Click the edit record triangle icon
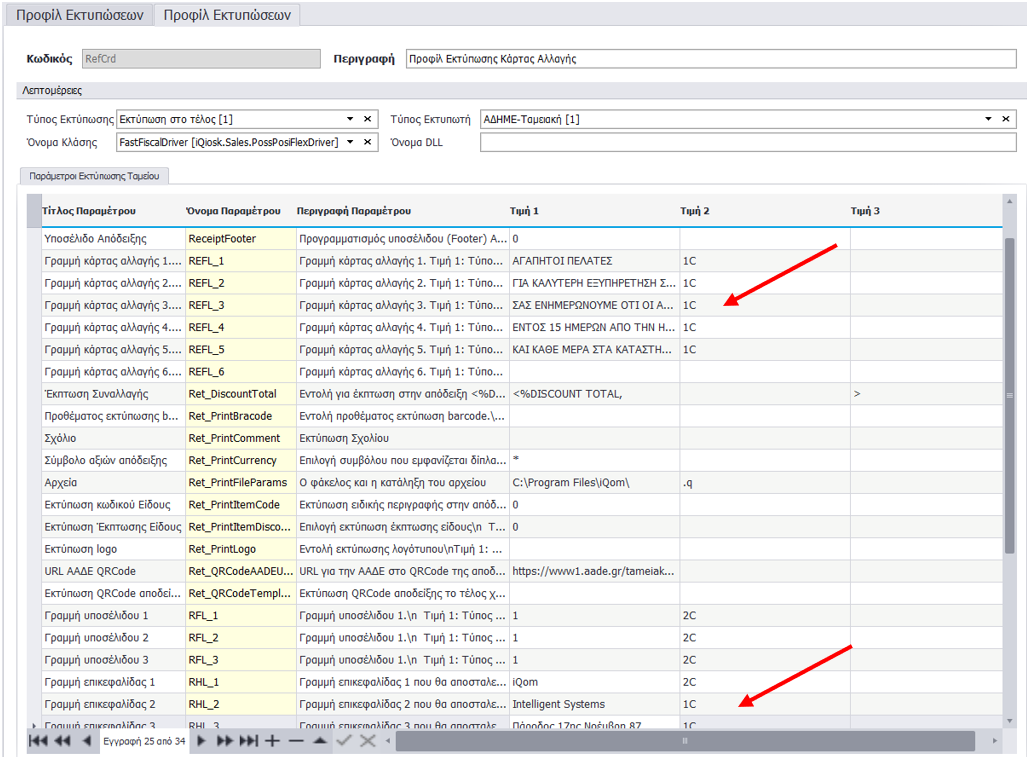This screenshot has width=1027, height=757. pyautogui.click(x=319, y=741)
